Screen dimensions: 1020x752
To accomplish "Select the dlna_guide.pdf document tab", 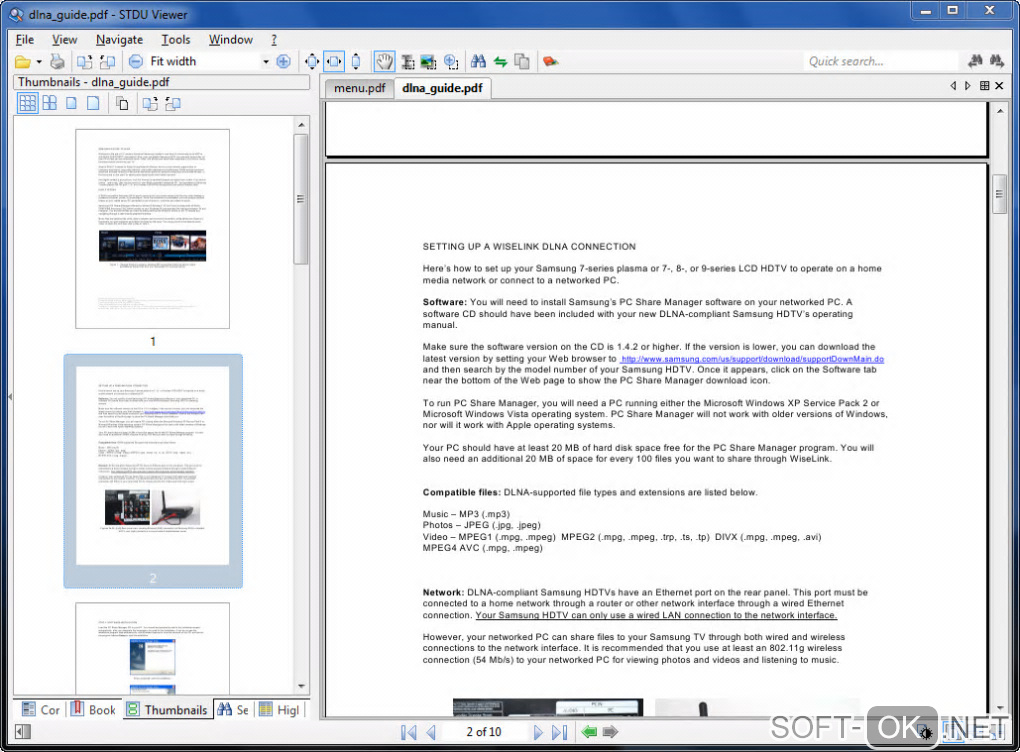I will pyautogui.click(x=442, y=88).
